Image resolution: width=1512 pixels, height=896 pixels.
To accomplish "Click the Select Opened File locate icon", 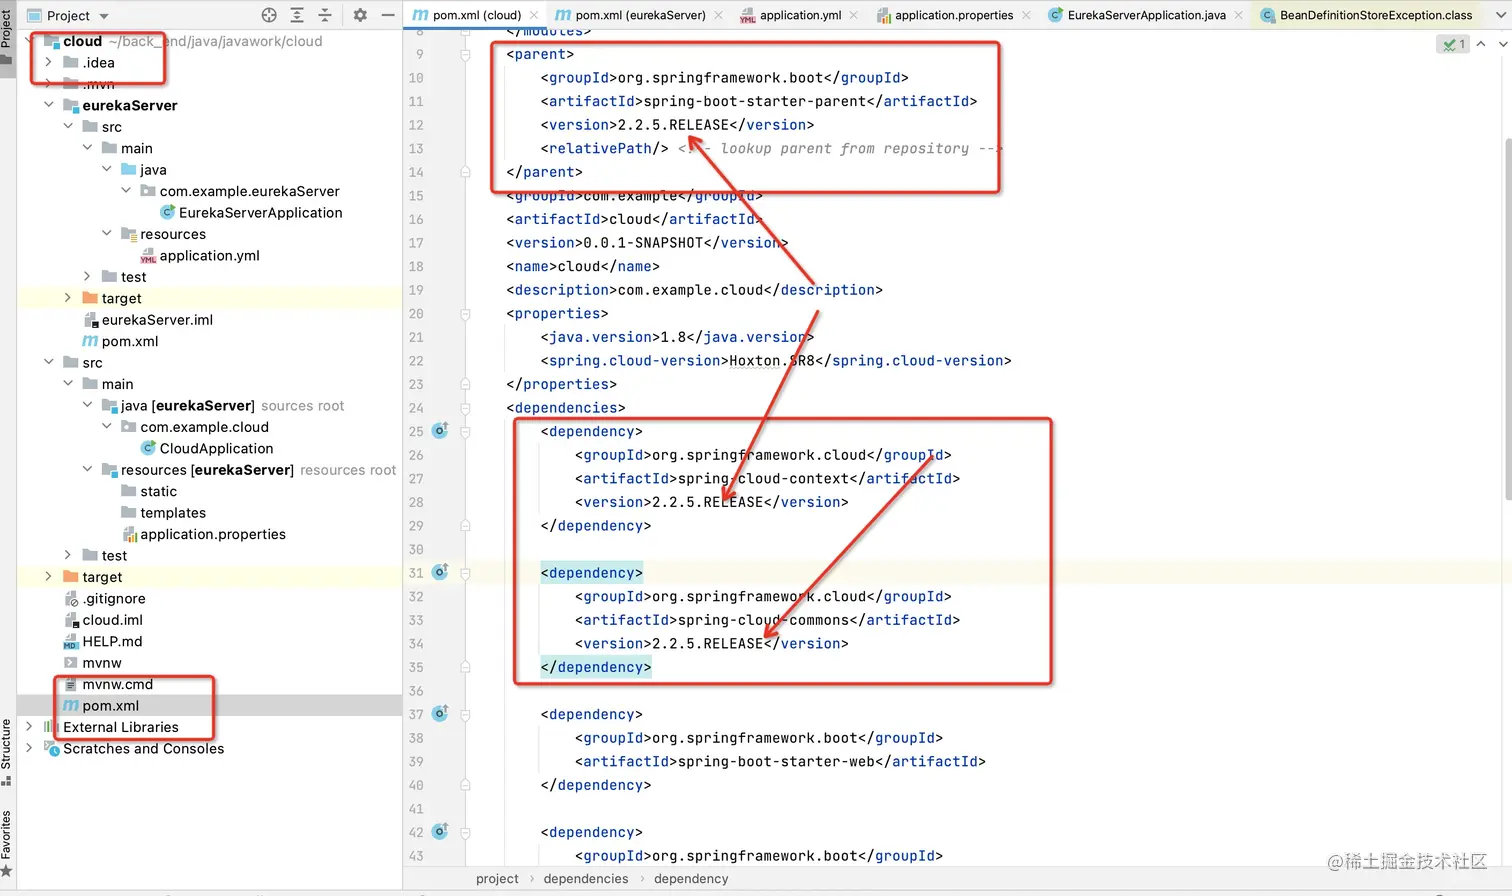I will [269, 15].
